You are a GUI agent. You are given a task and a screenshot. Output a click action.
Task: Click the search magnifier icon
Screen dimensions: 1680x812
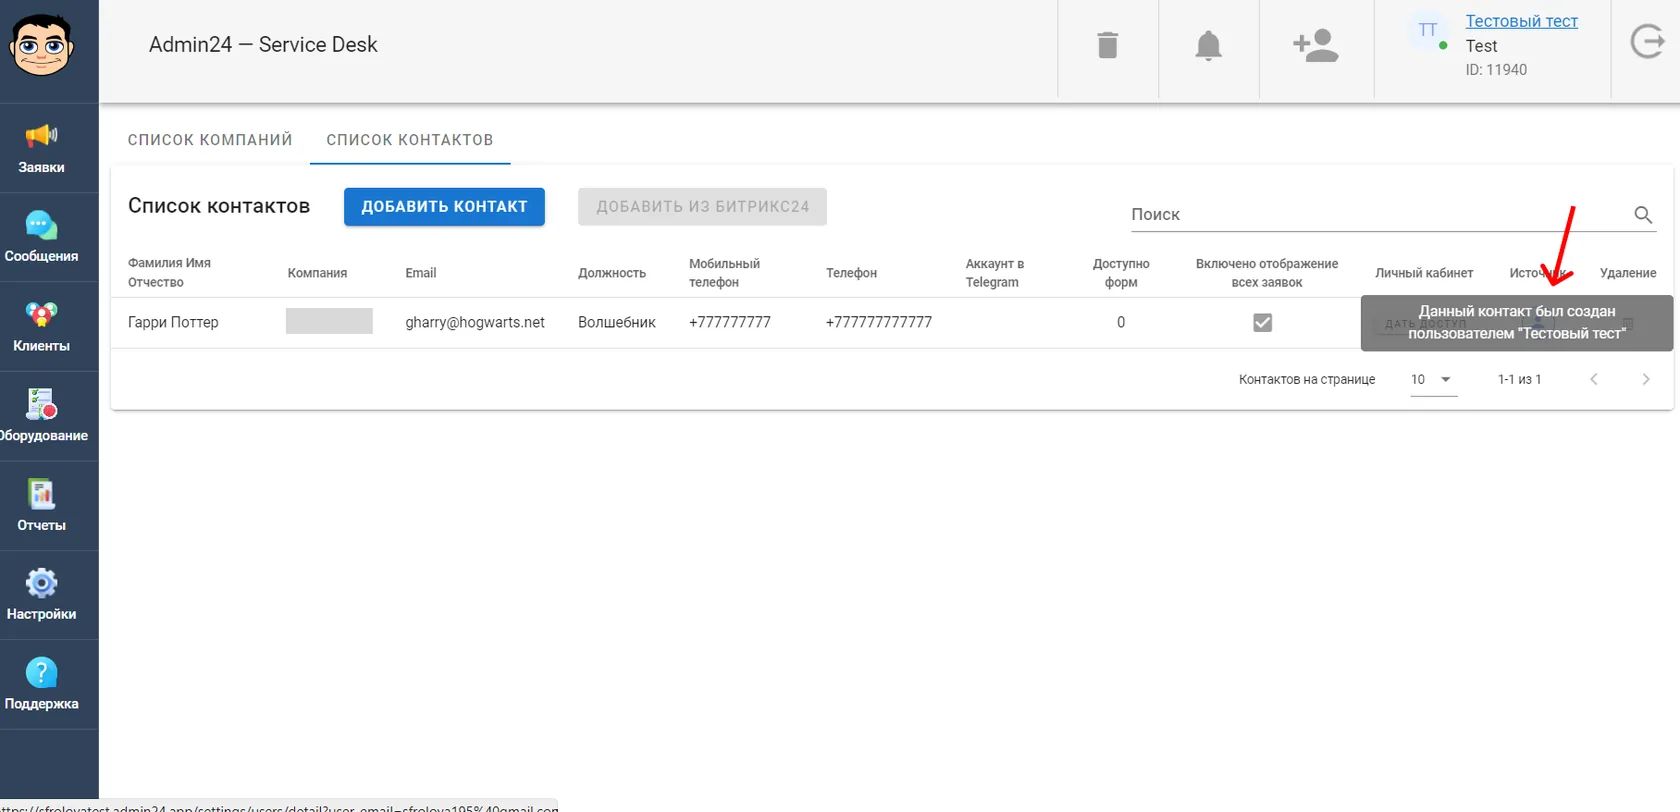coord(1643,214)
